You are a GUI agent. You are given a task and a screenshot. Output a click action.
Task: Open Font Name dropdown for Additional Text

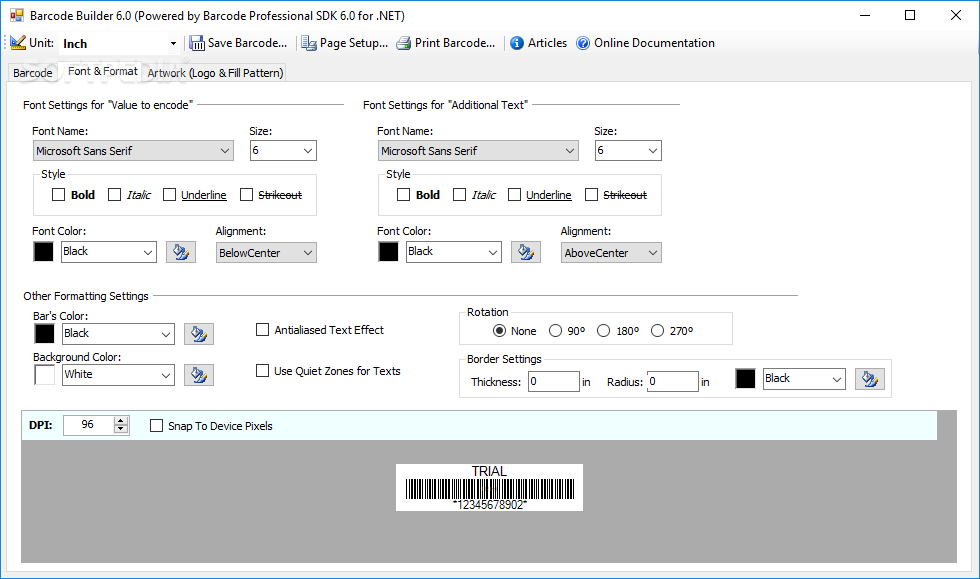478,151
